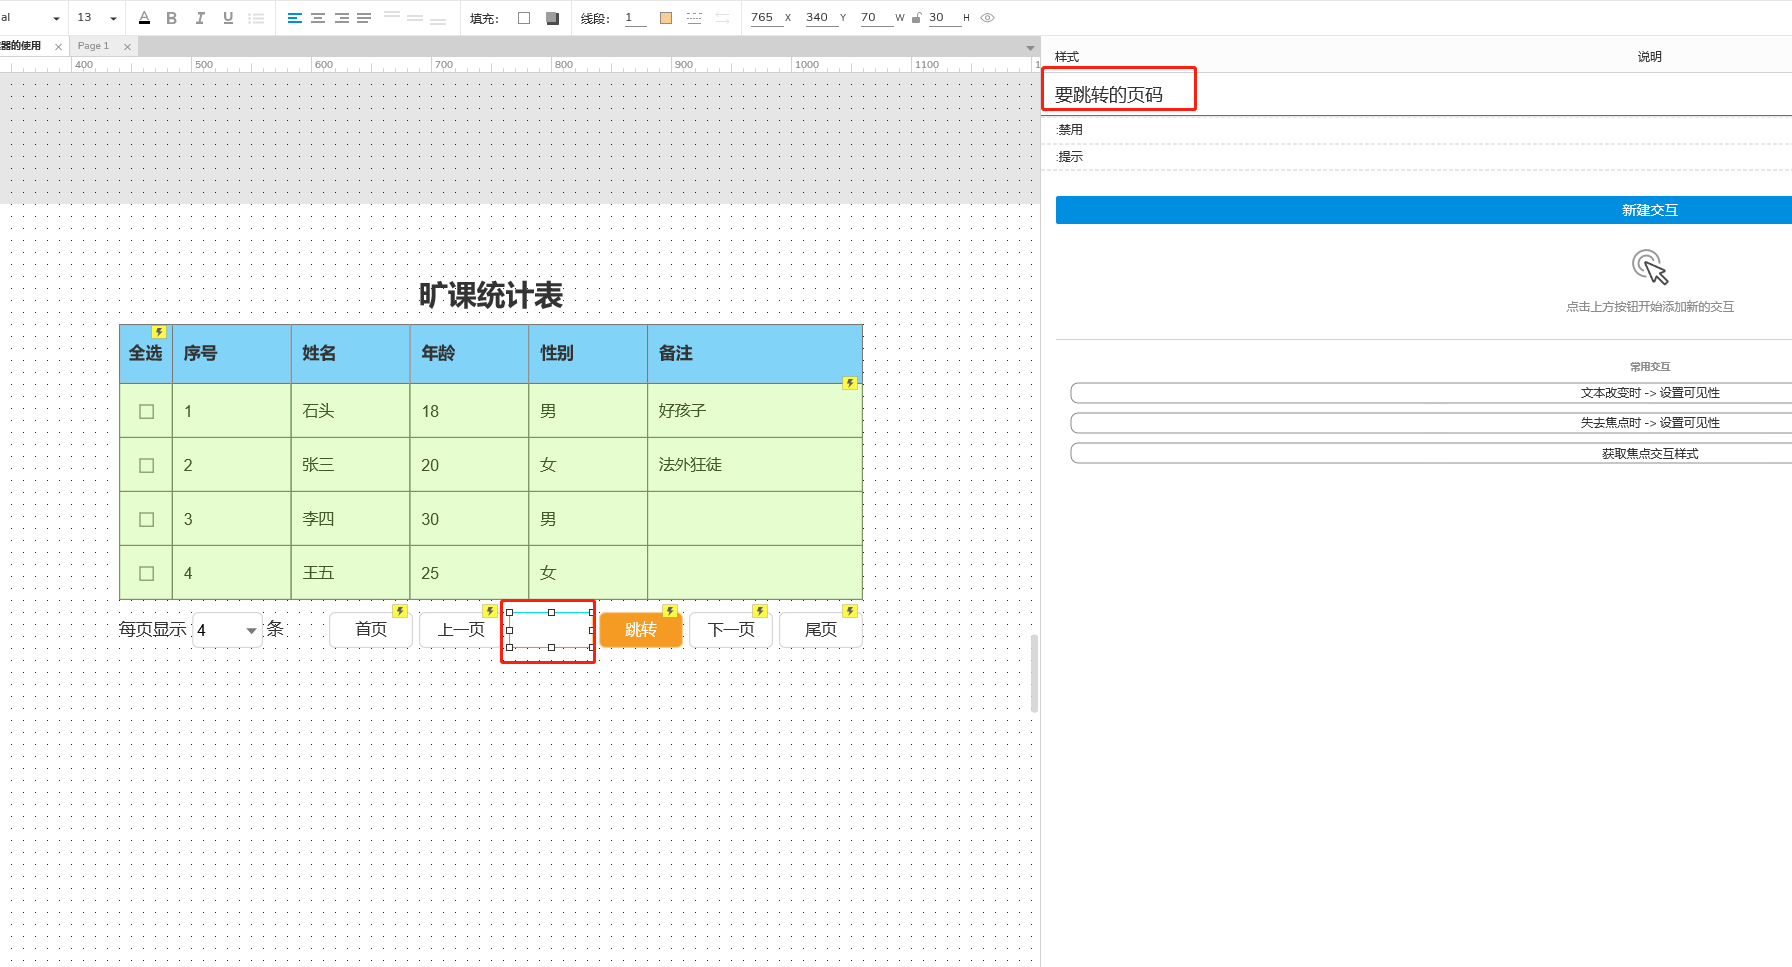This screenshot has height=967, width=1792.
Task: Click the 下一页 button
Action: [731, 630]
